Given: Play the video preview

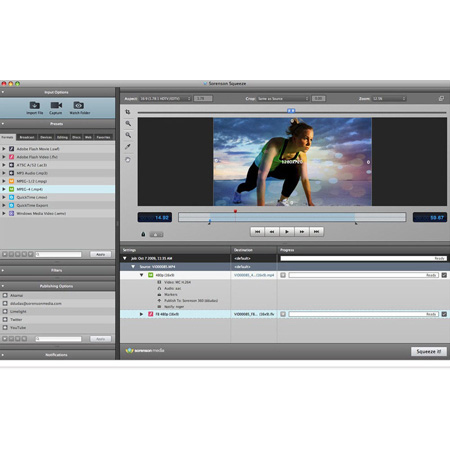Looking at the screenshot, I should click(x=287, y=232).
